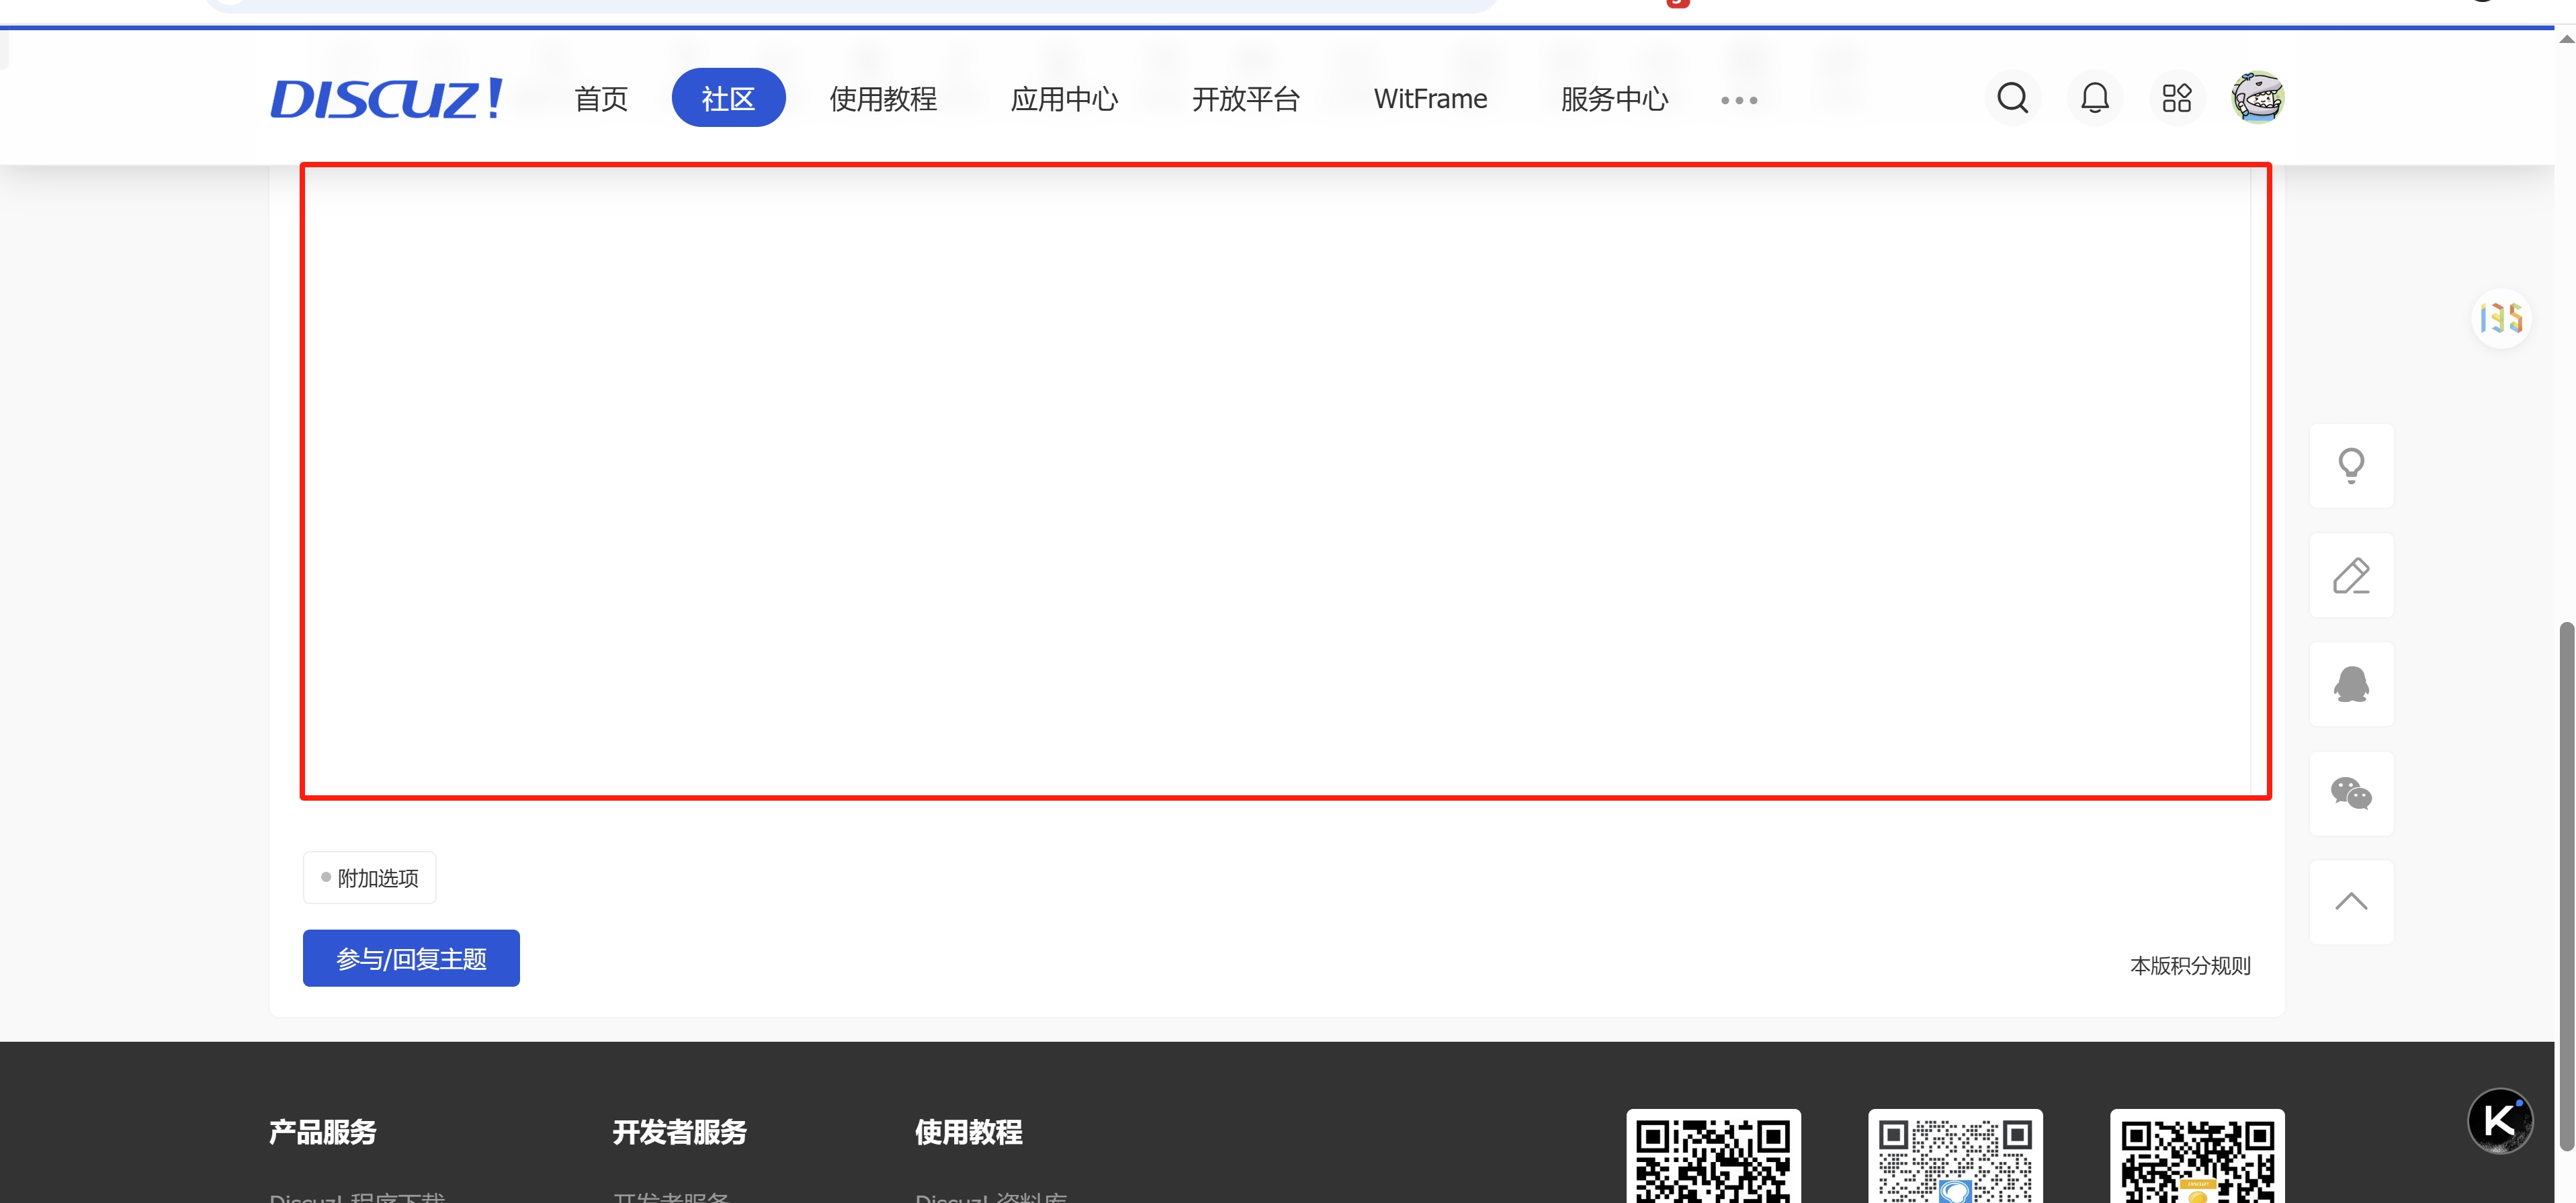The width and height of the screenshot is (2576, 1203).
Task: Click the Discuz! logo
Action: (x=386, y=99)
